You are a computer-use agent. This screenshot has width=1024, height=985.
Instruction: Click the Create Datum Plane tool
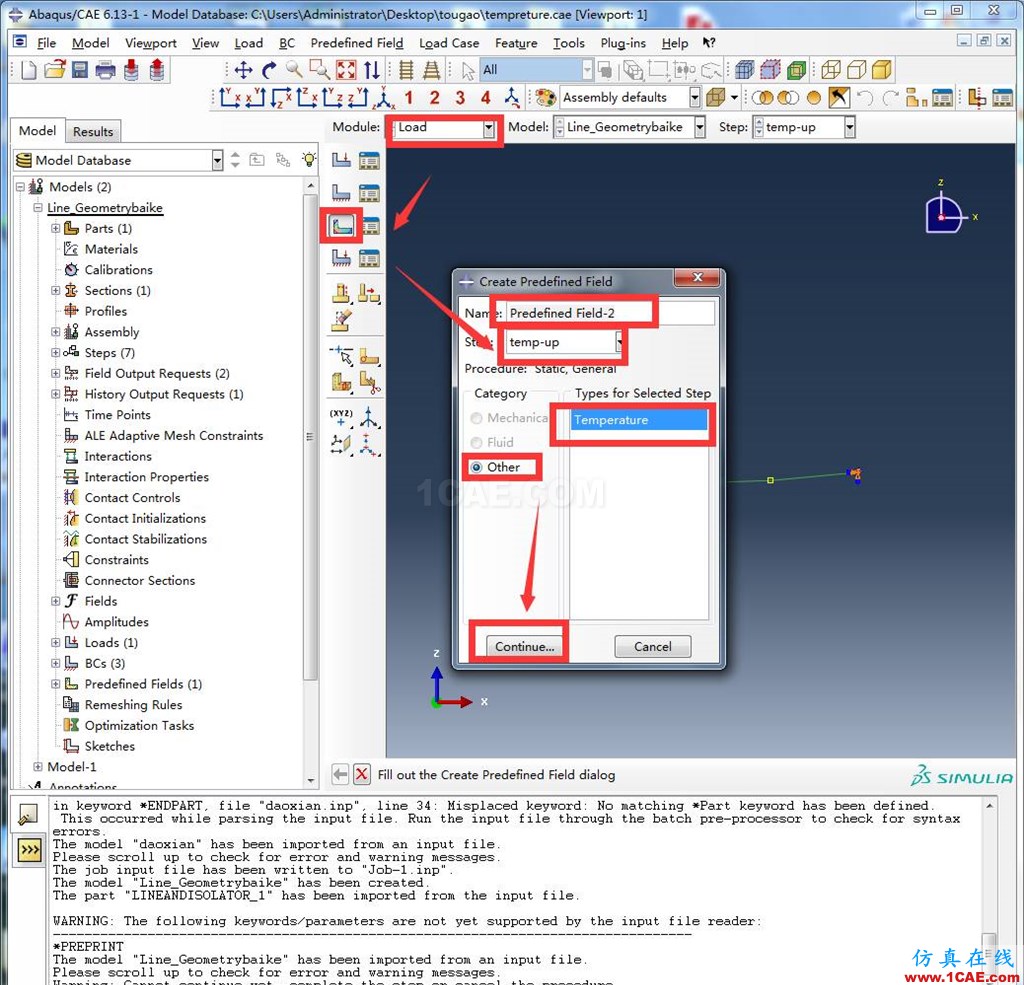coord(341,445)
